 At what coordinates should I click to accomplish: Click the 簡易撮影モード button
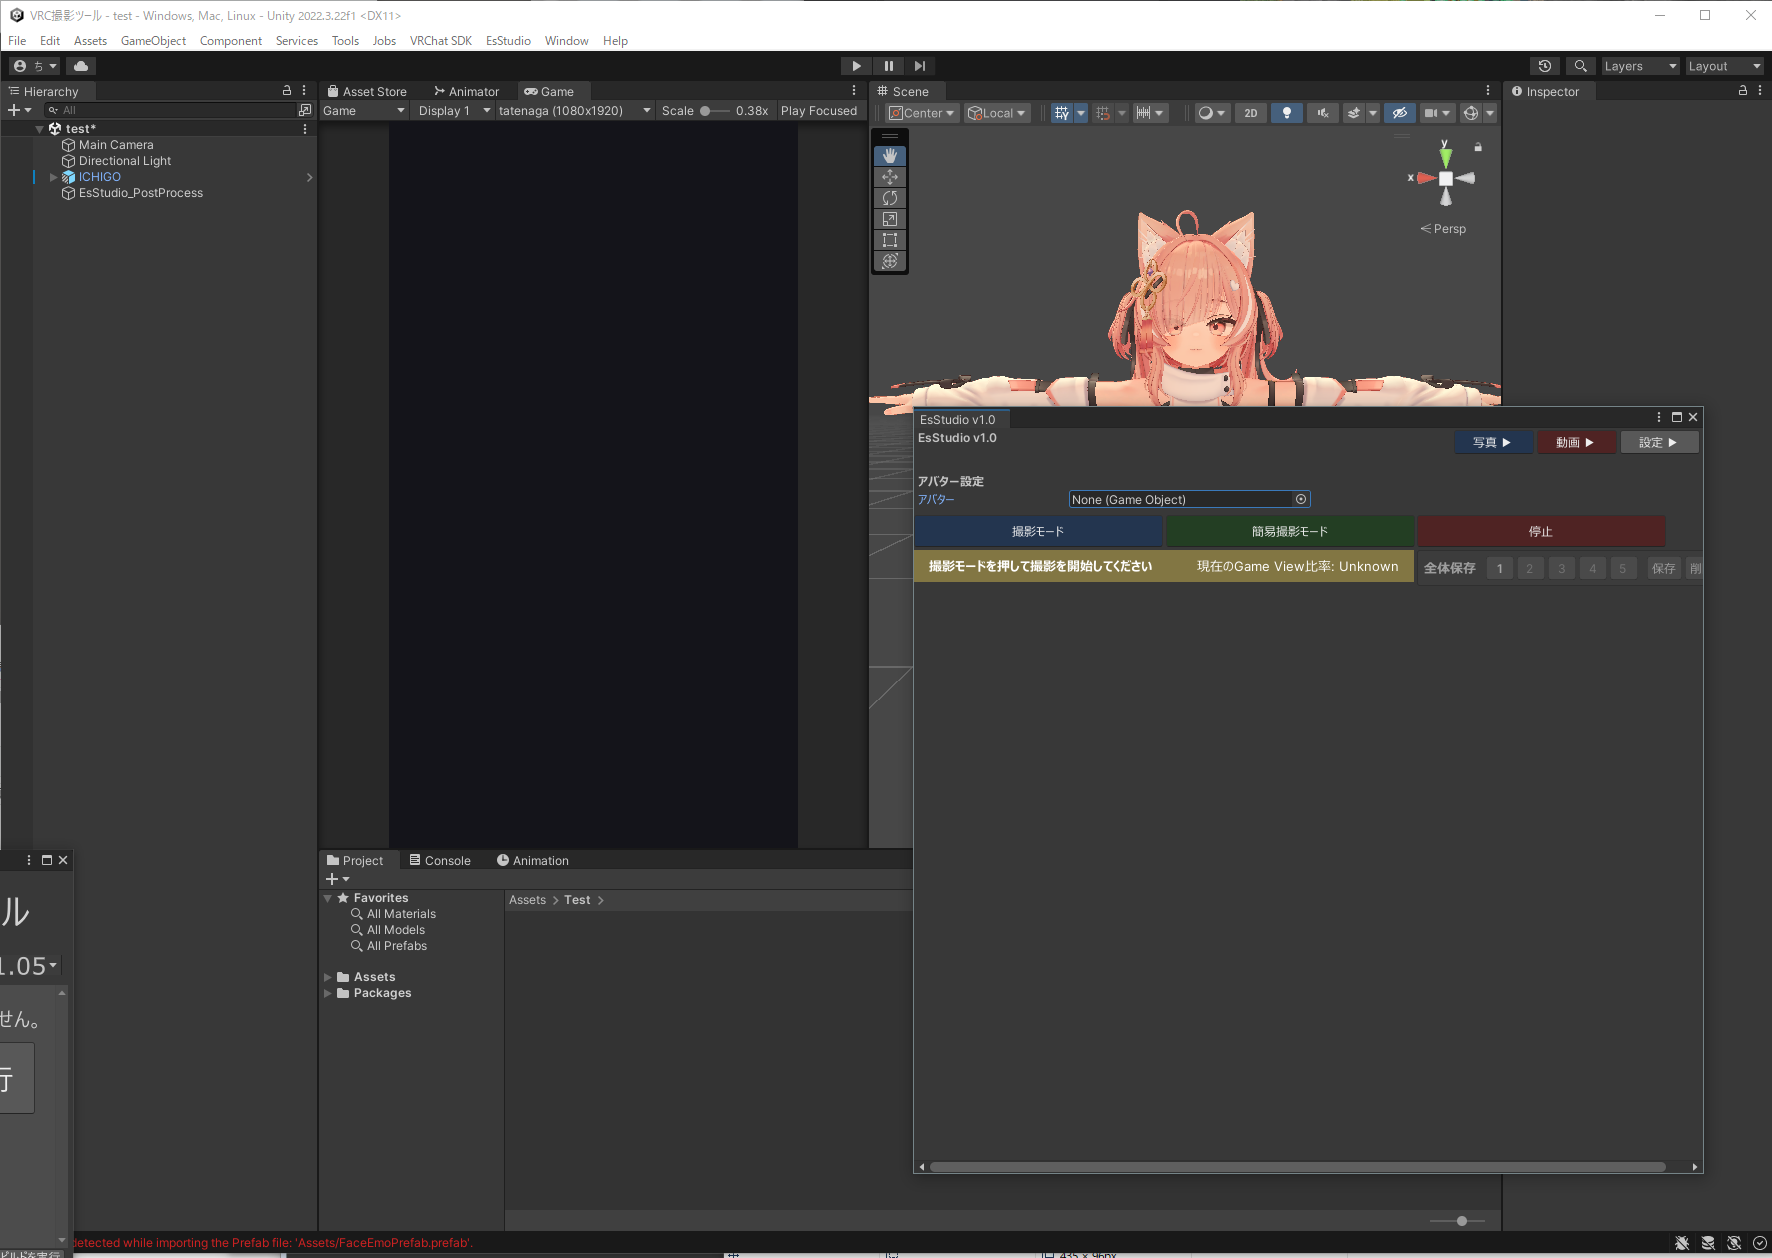pyautogui.click(x=1290, y=532)
